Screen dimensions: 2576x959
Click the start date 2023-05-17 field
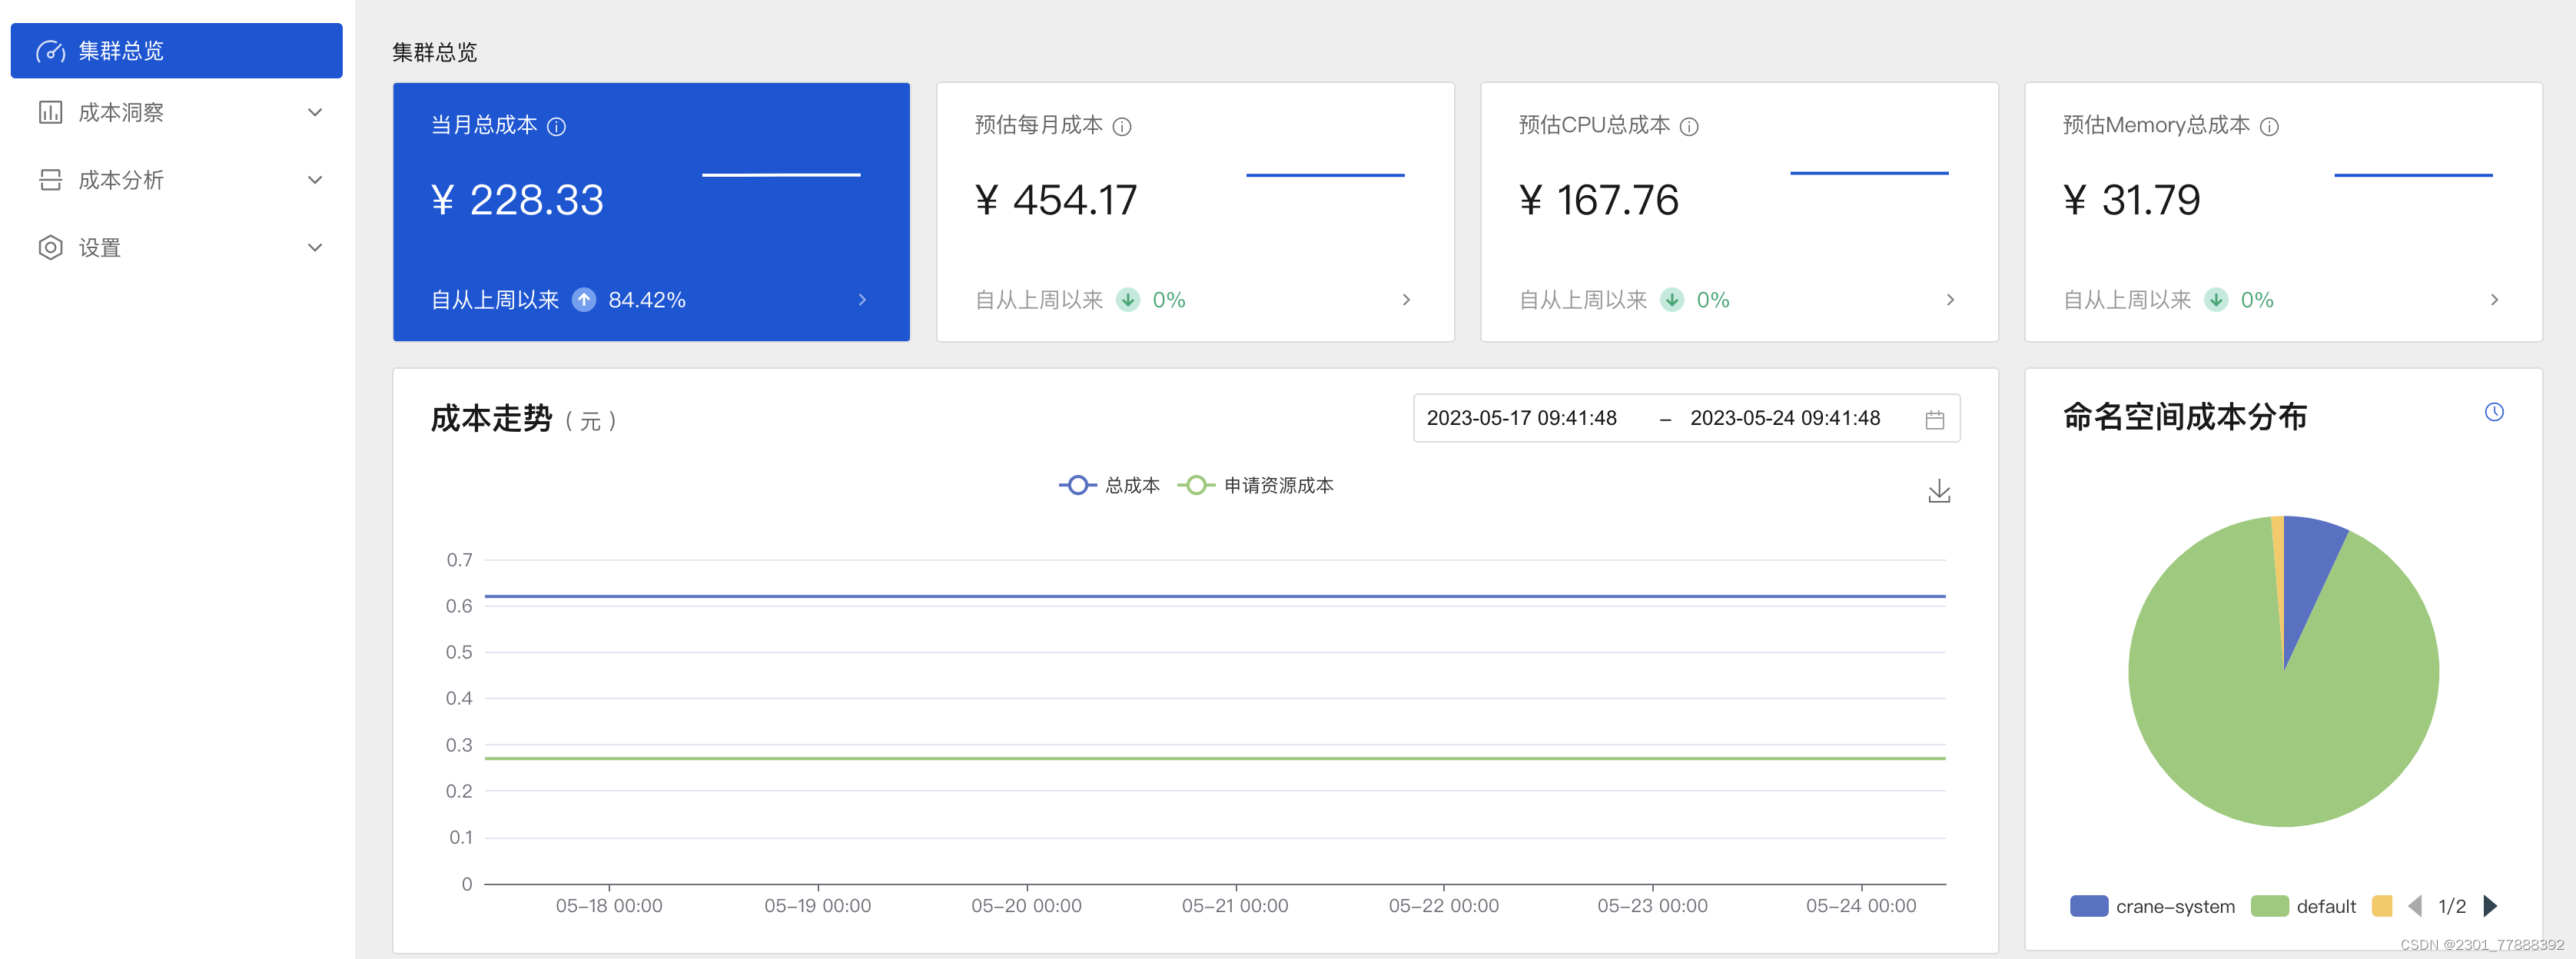[1521, 418]
